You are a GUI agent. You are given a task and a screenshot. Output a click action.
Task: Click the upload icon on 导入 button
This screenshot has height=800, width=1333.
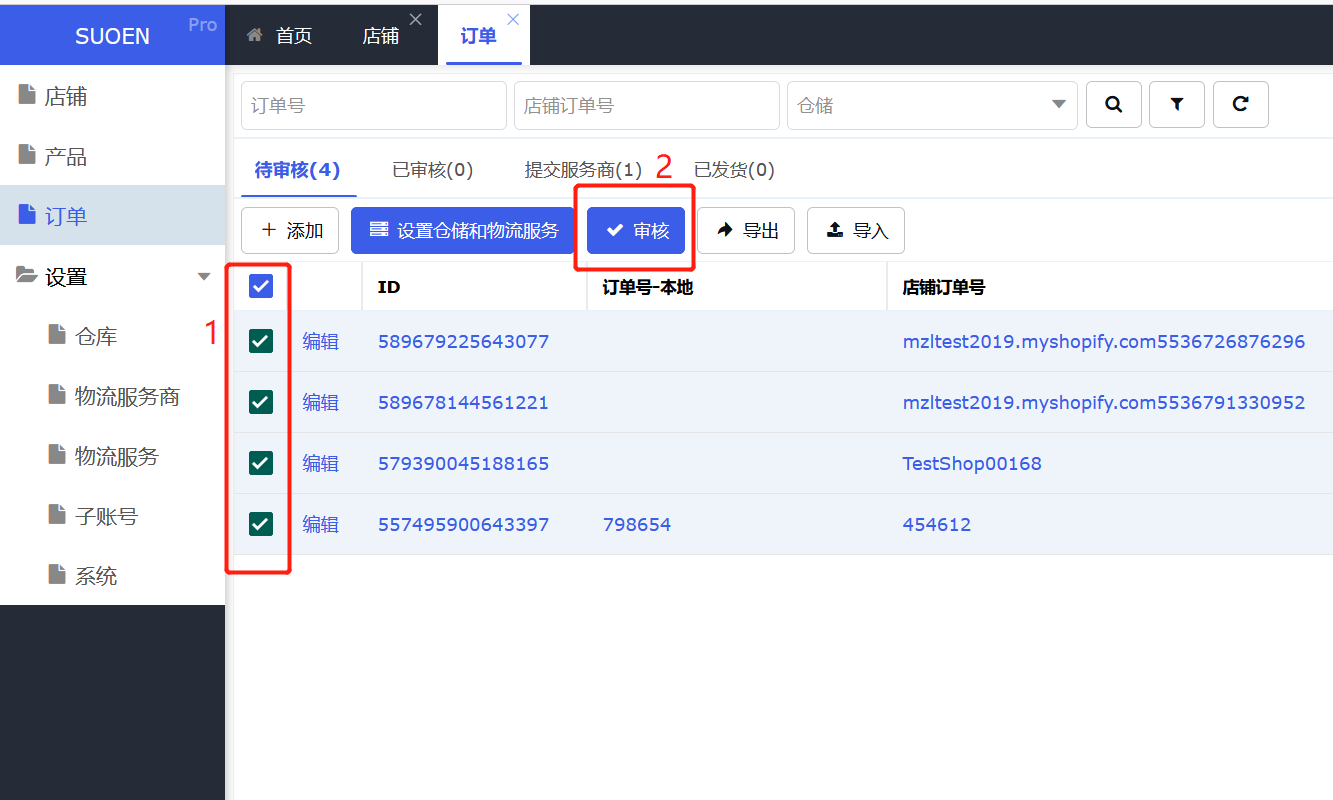tap(835, 230)
